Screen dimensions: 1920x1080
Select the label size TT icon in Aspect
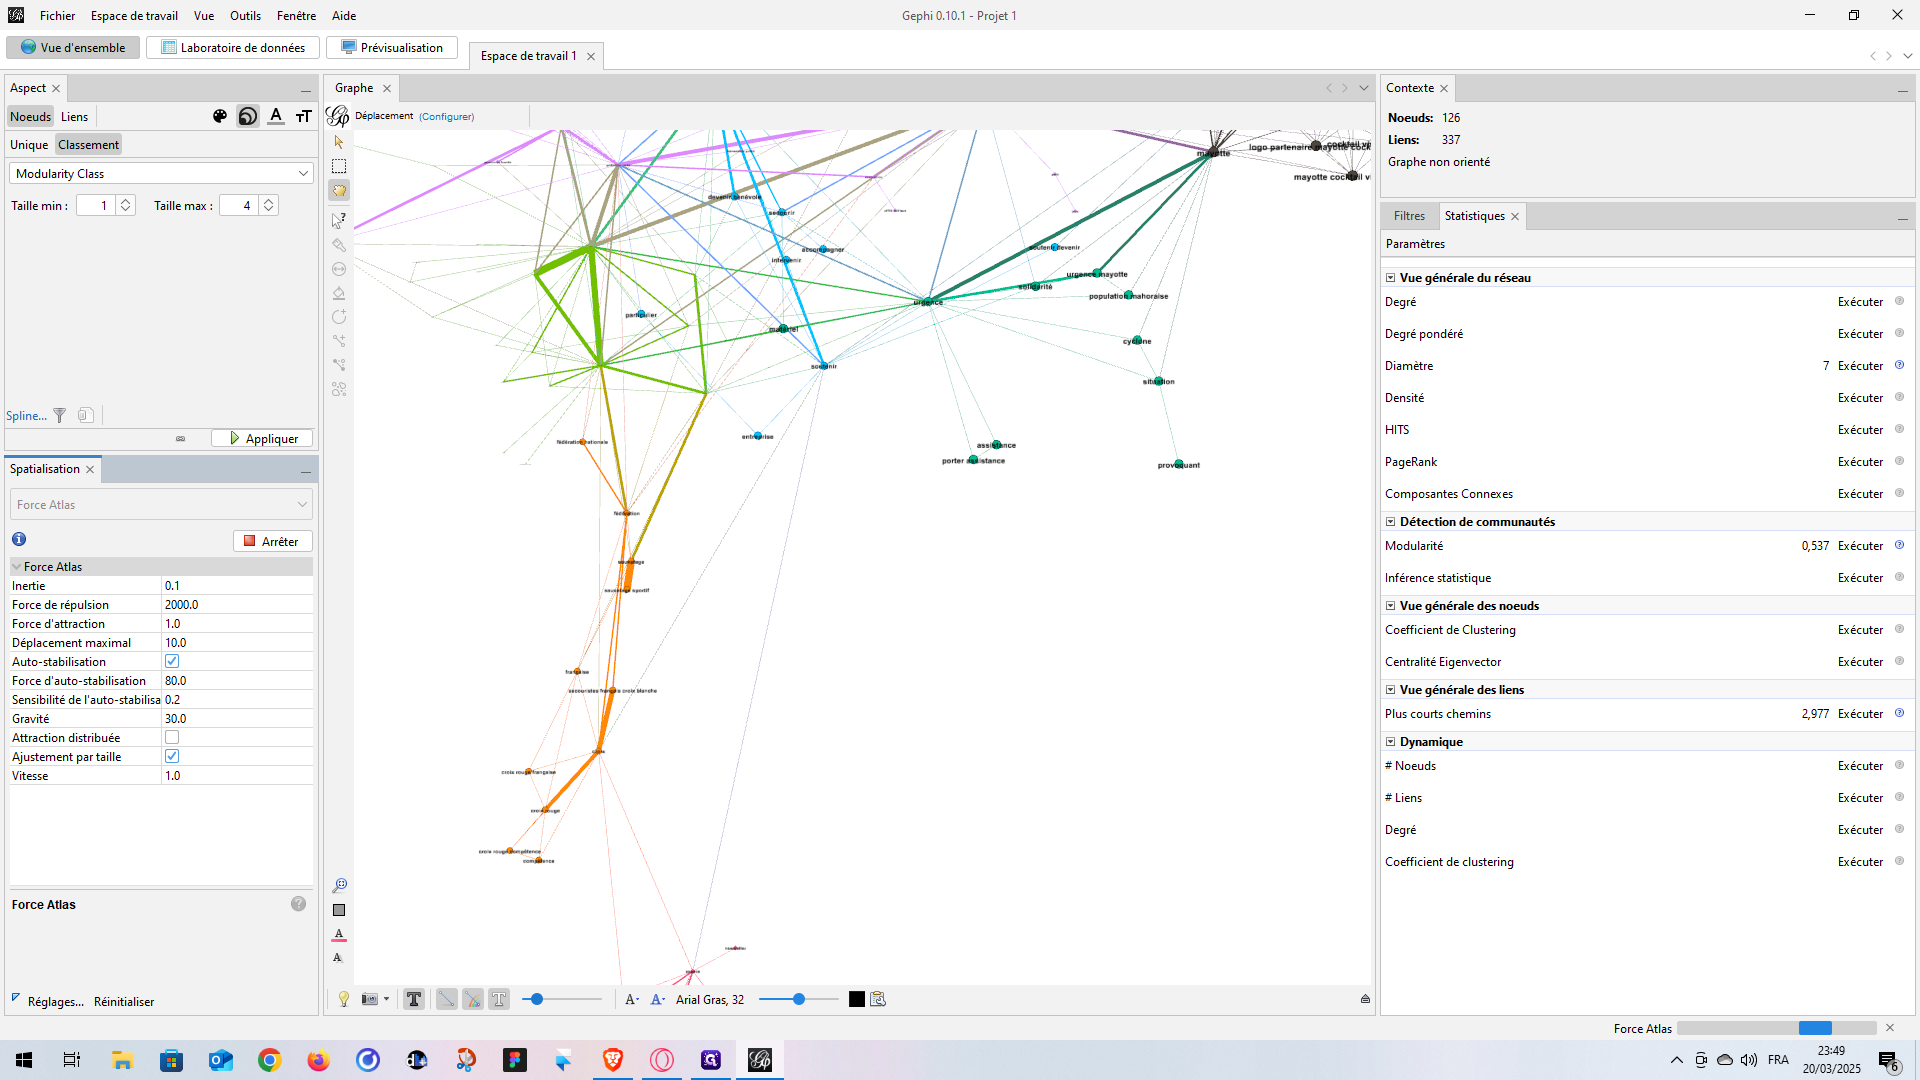[304, 116]
